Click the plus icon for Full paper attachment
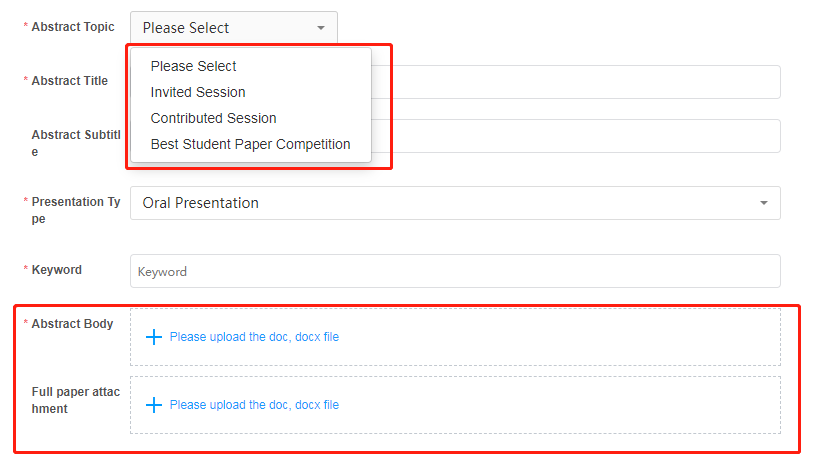Image resolution: width=815 pixels, height=462 pixels. (x=154, y=405)
